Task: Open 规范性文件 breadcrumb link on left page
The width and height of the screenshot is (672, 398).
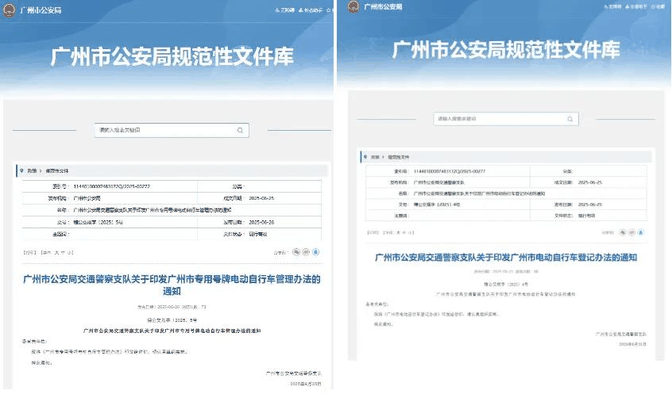Action: [57, 171]
